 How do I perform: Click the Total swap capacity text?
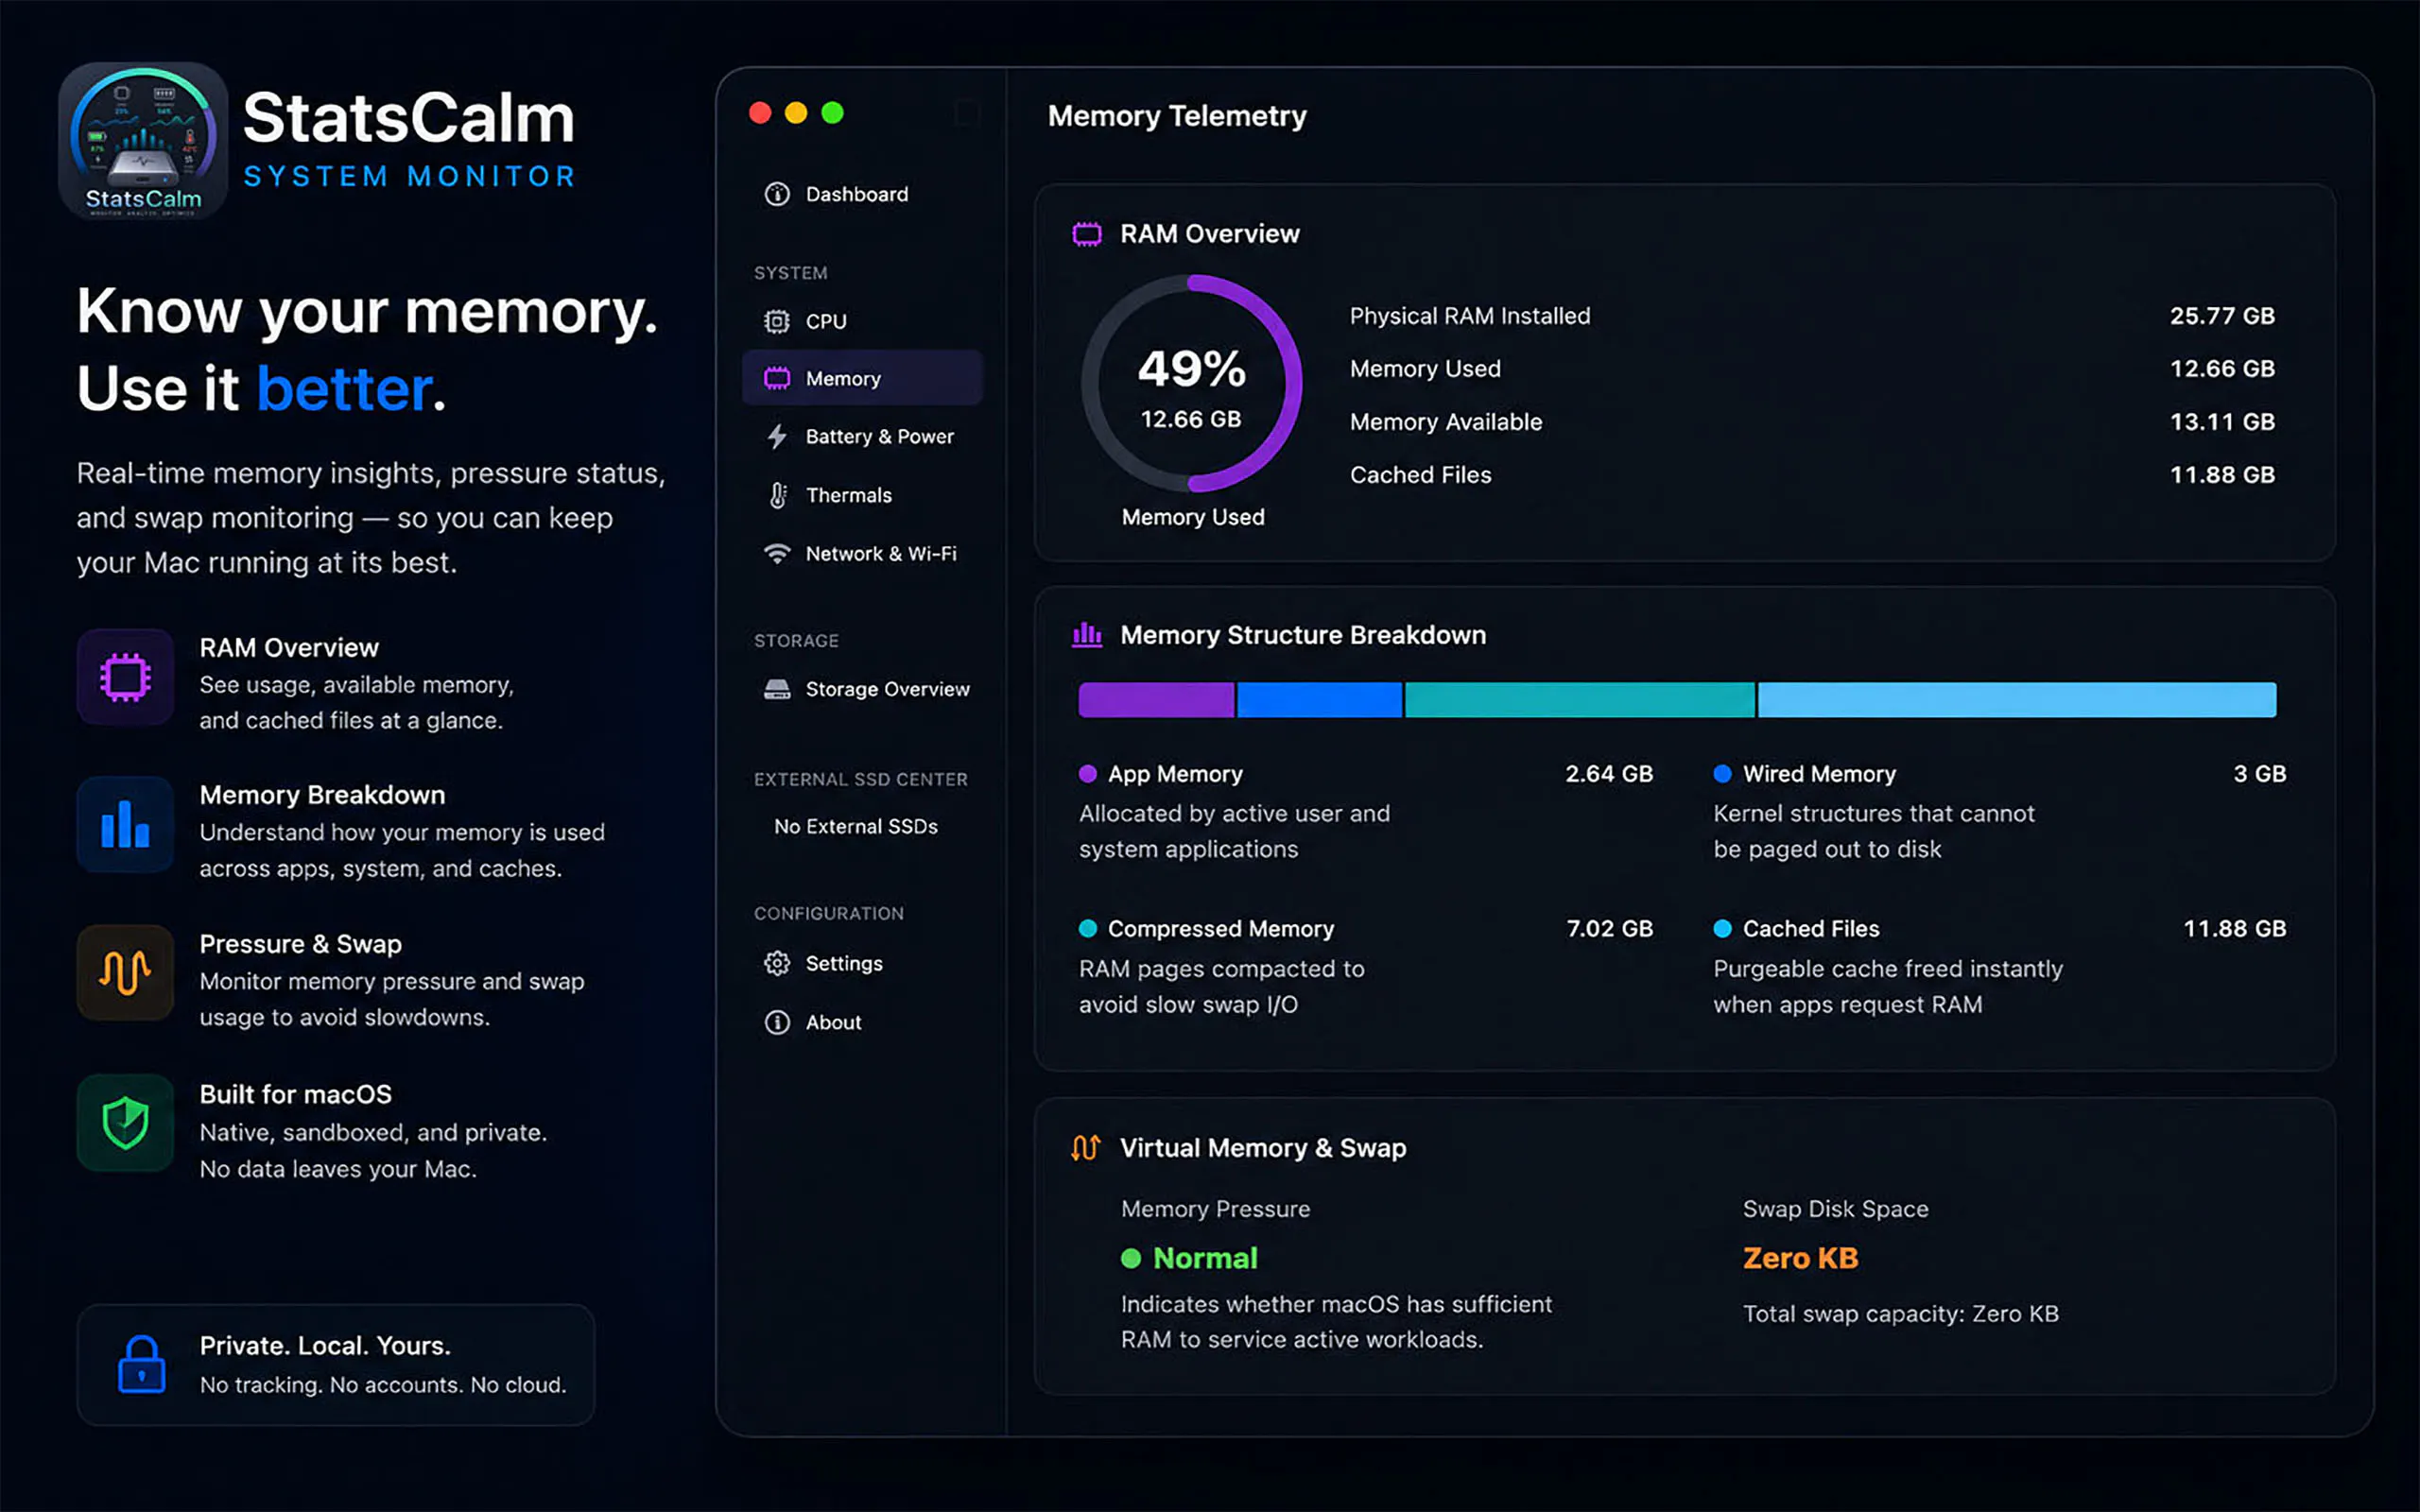(x=1900, y=1314)
